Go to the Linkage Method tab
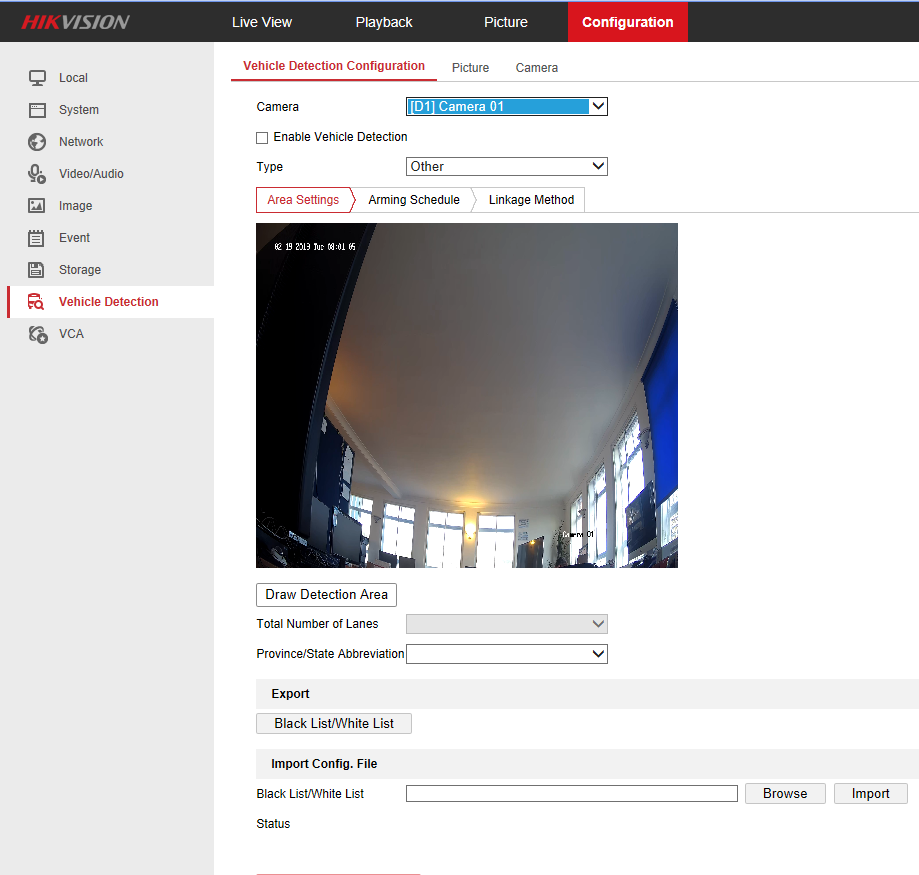 click(x=531, y=200)
